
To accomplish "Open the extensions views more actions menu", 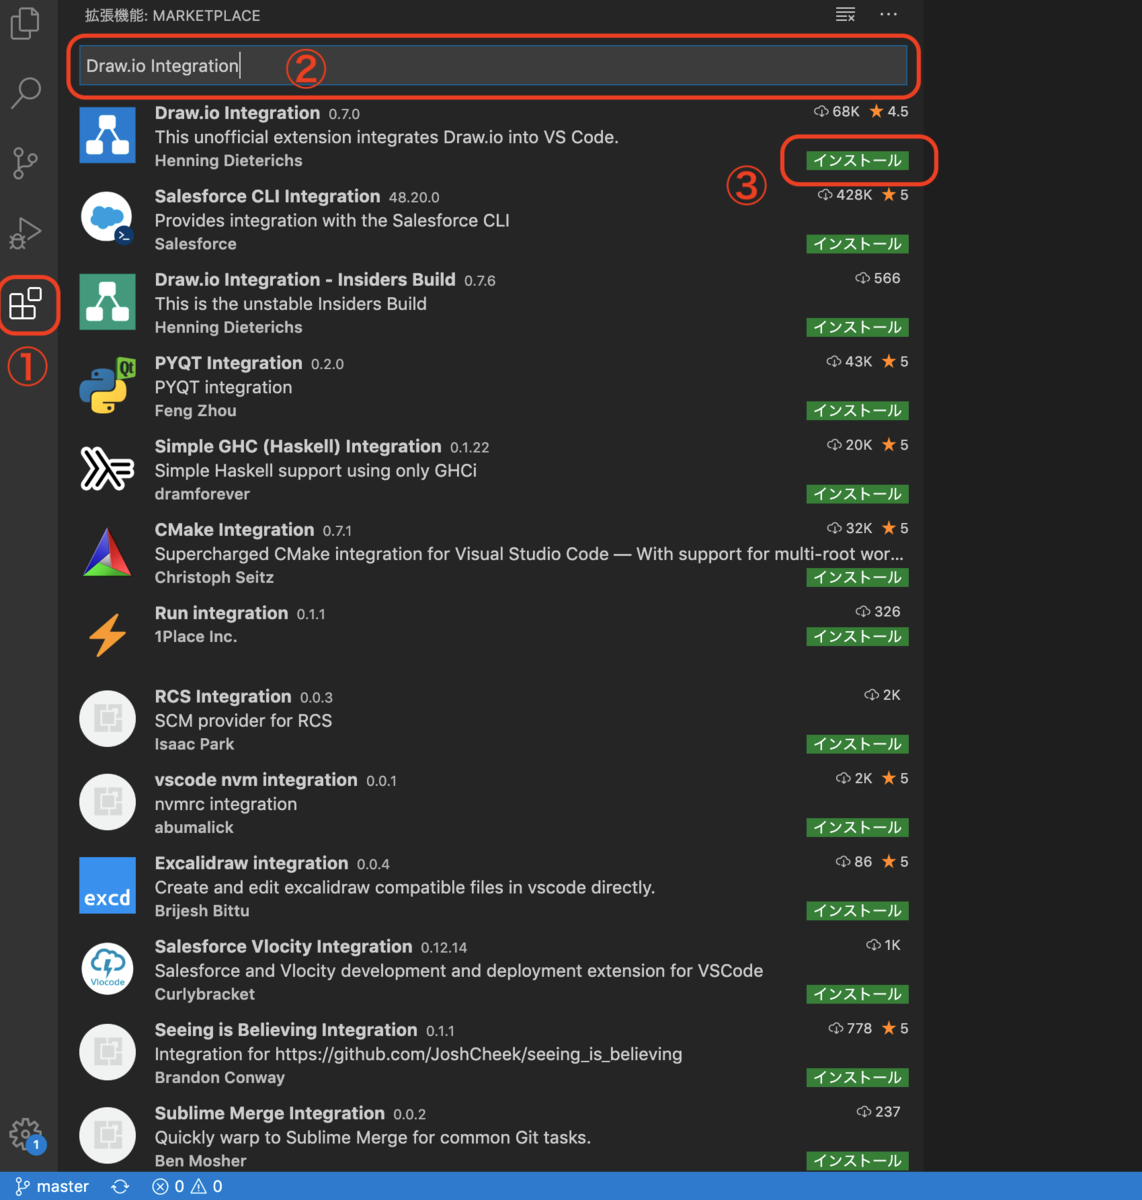I will click(x=888, y=14).
